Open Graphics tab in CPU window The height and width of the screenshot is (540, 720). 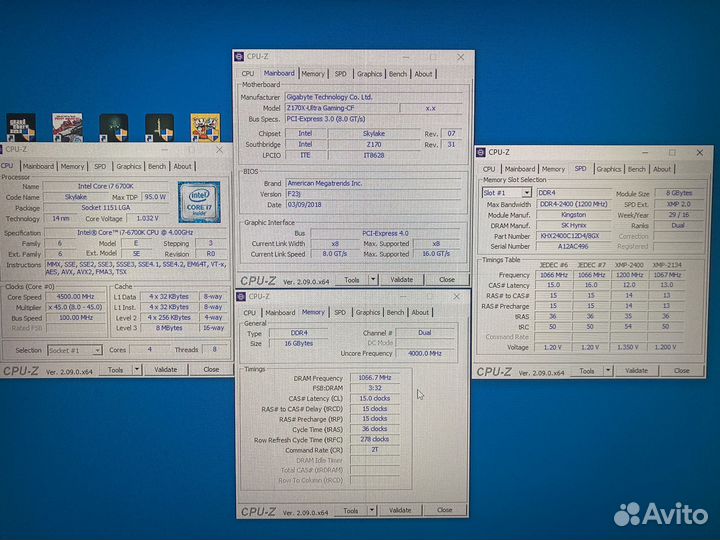coord(129,166)
